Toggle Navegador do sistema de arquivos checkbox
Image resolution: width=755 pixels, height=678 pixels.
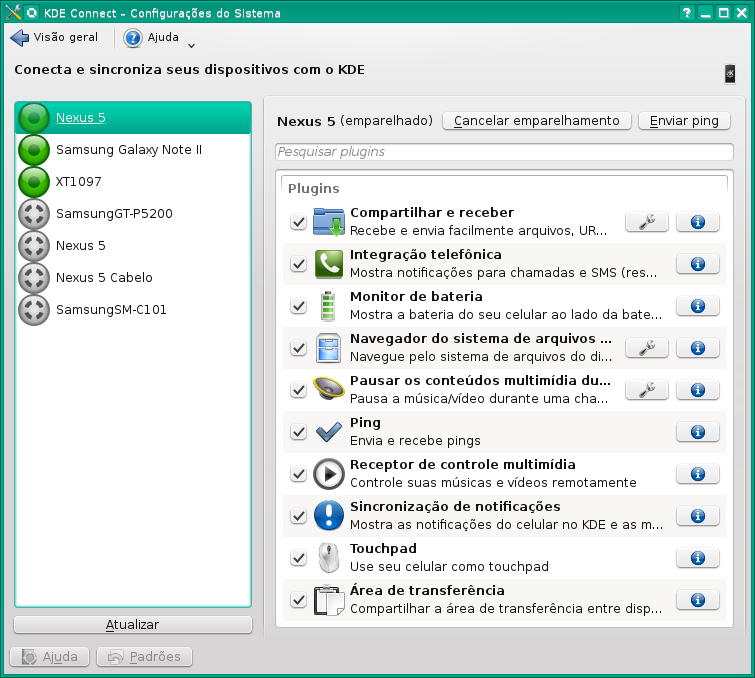pyautogui.click(x=299, y=348)
